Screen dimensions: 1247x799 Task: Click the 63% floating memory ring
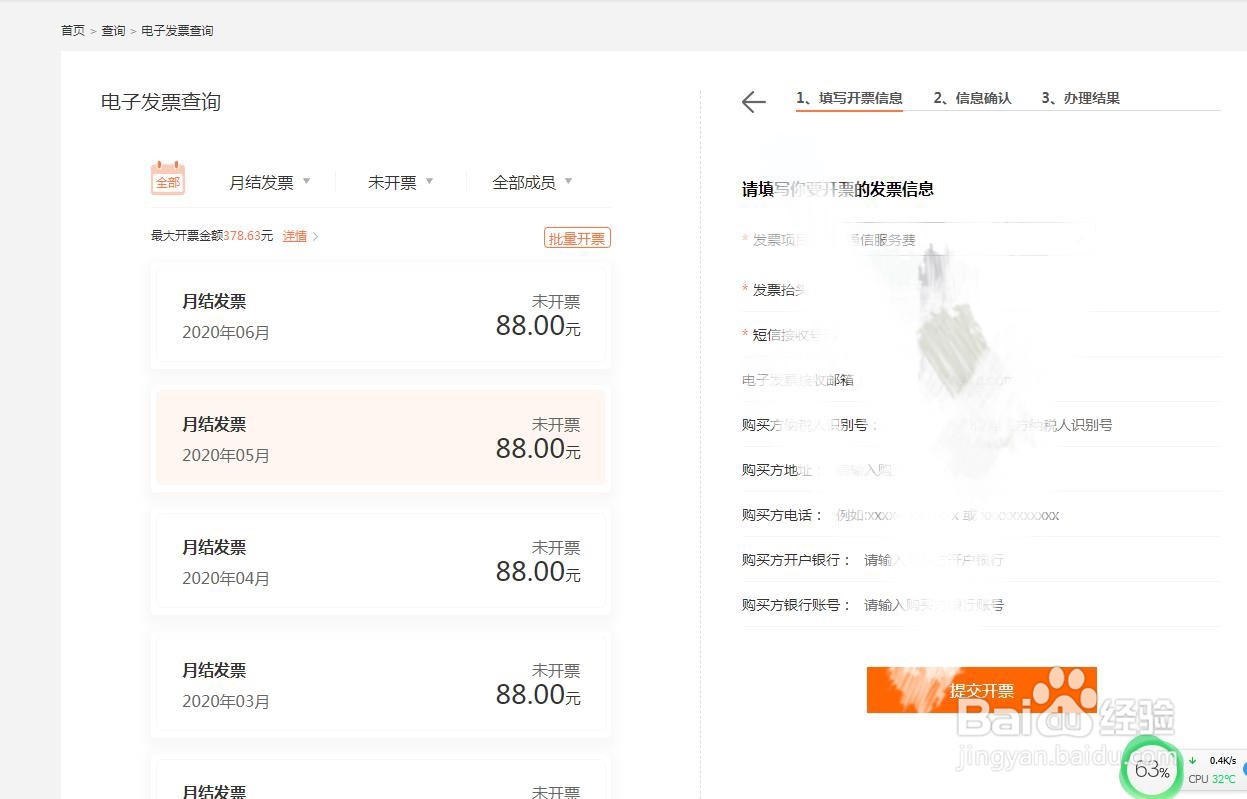[x=1151, y=768]
